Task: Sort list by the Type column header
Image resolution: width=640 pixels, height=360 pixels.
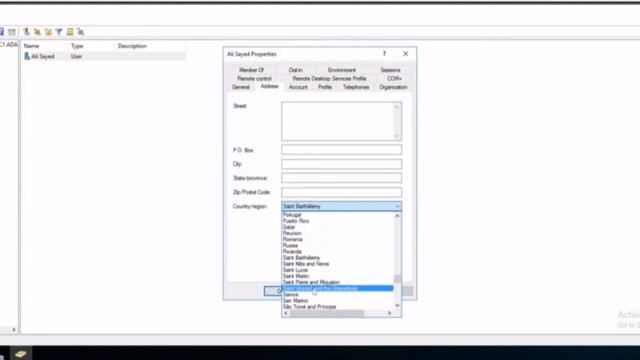Action: click(77, 46)
